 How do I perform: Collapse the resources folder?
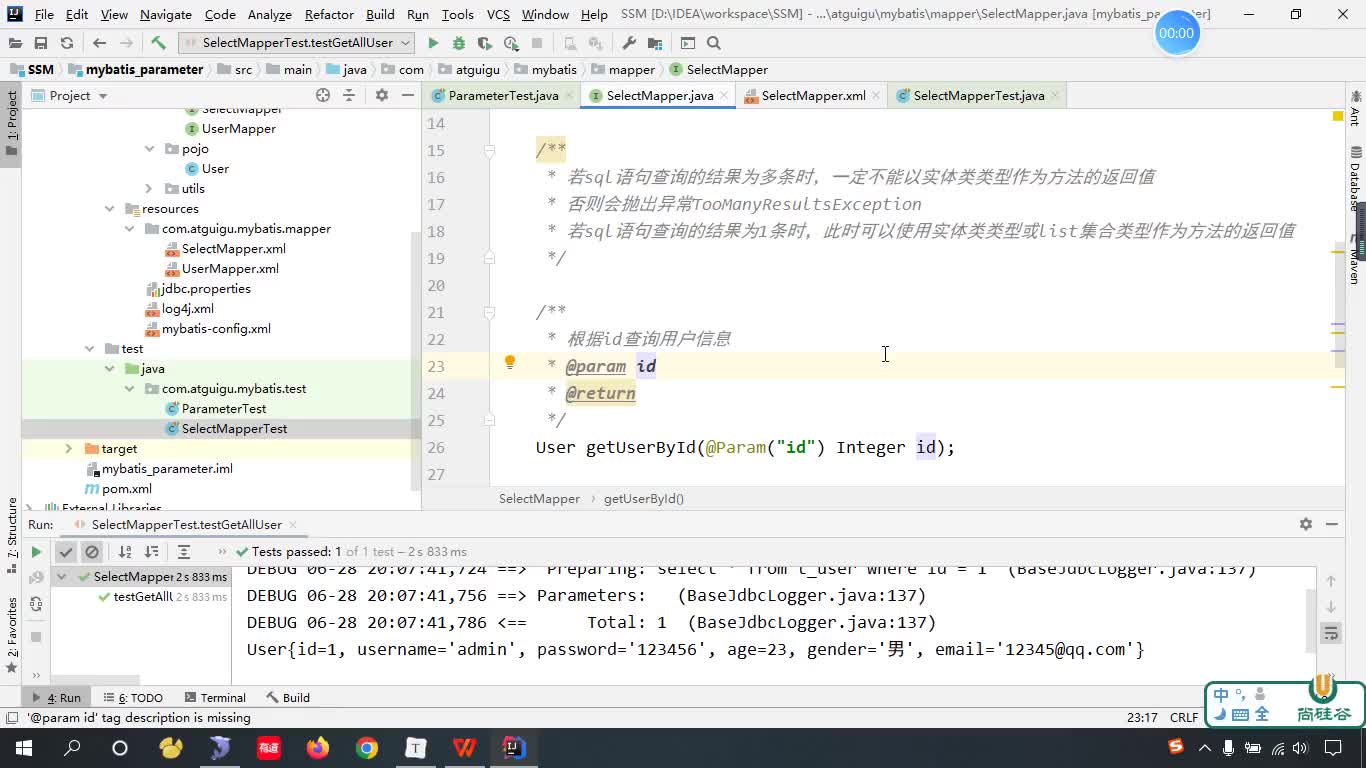tap(109, 208)
